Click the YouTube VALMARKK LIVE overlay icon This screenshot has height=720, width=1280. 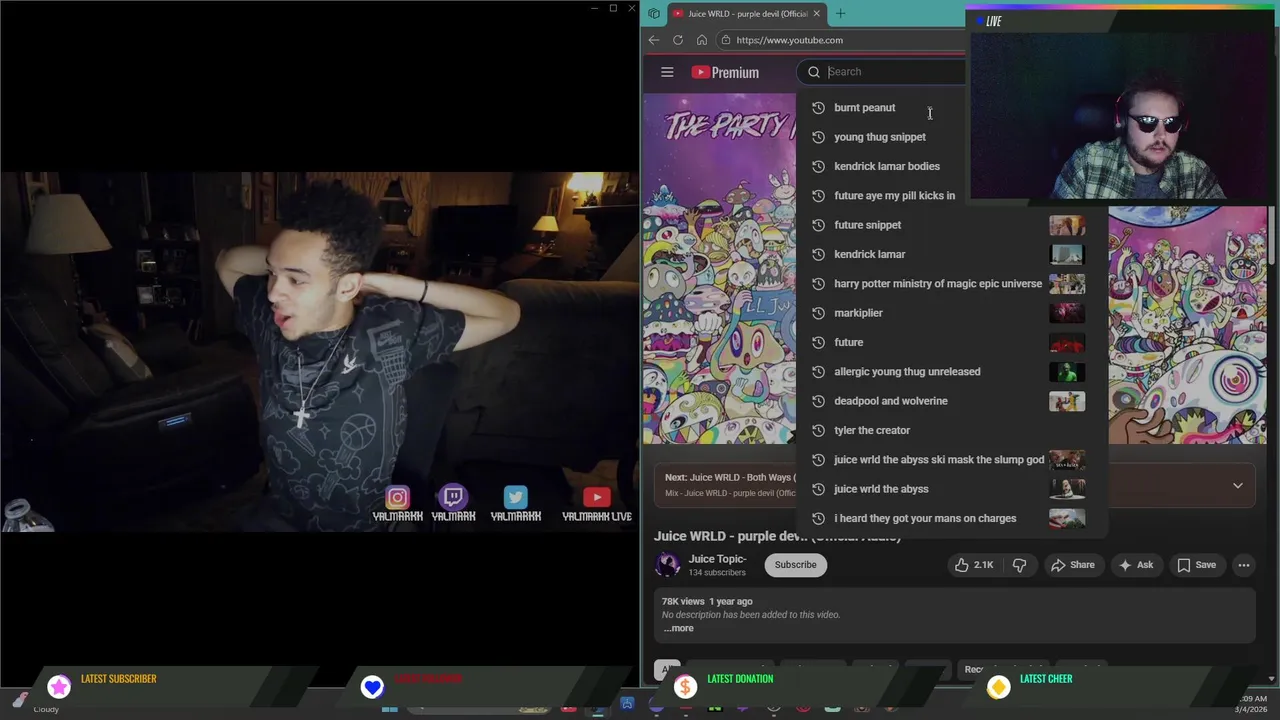[x=597, y=497]
